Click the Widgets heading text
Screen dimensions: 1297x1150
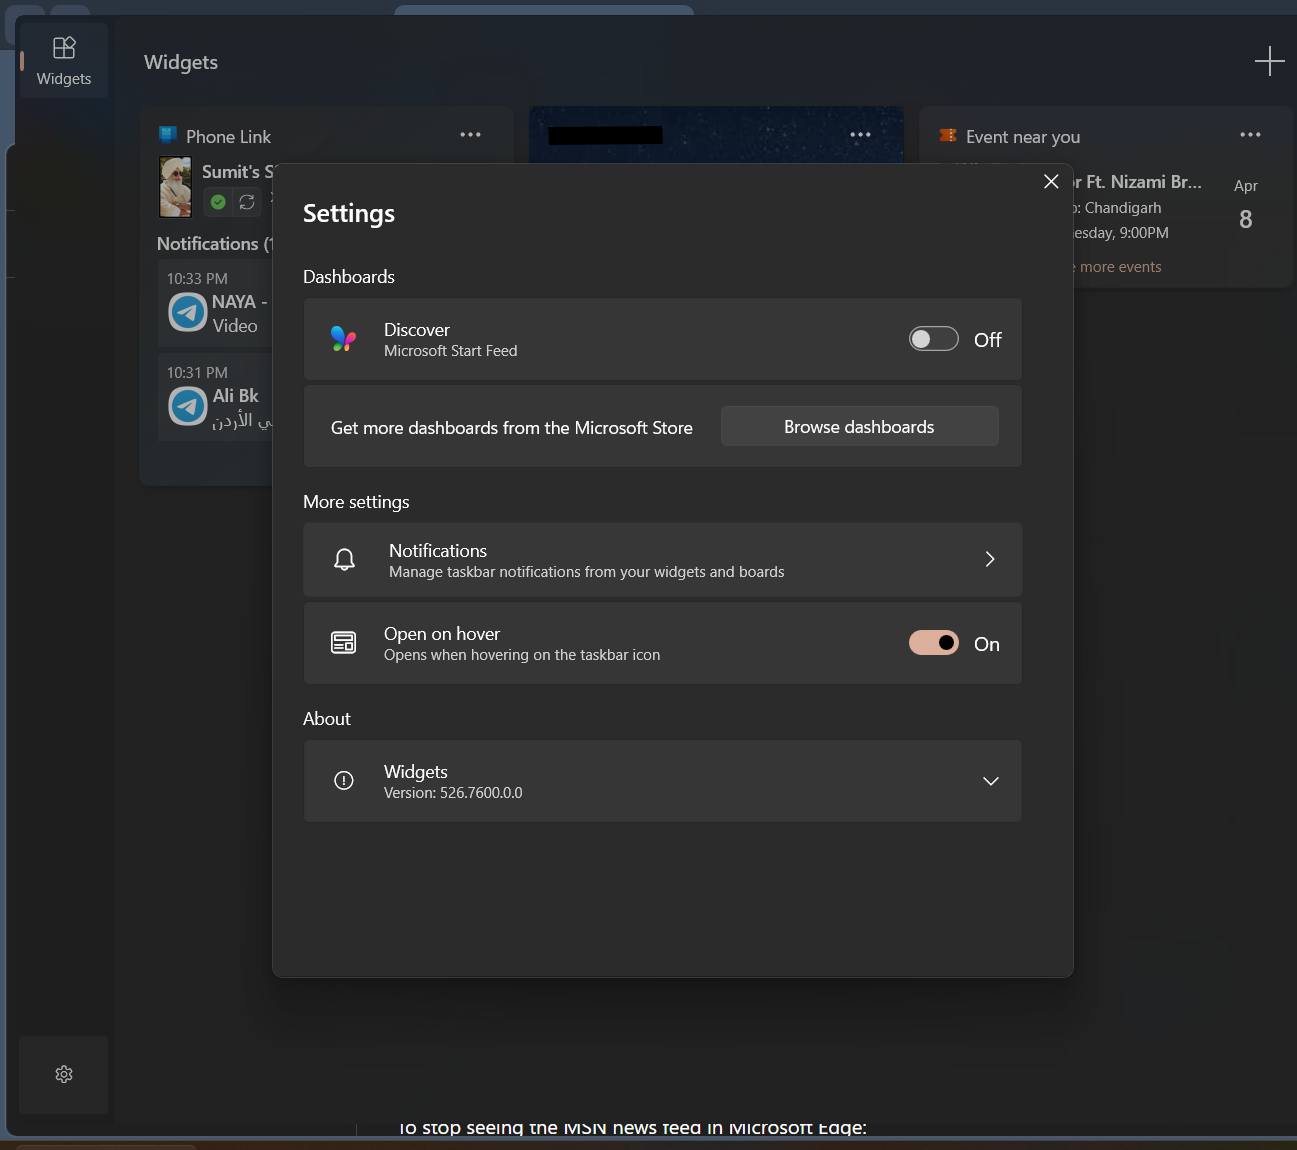coord(181,62)
